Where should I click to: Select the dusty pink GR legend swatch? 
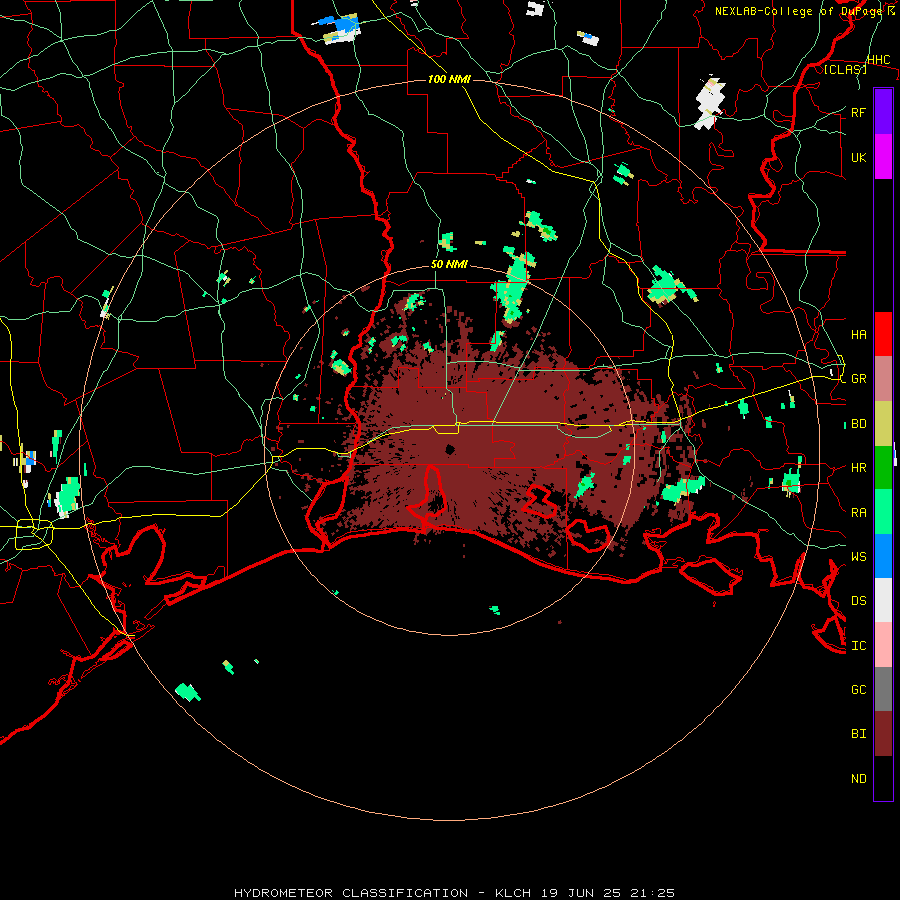(x=883, y=379)
